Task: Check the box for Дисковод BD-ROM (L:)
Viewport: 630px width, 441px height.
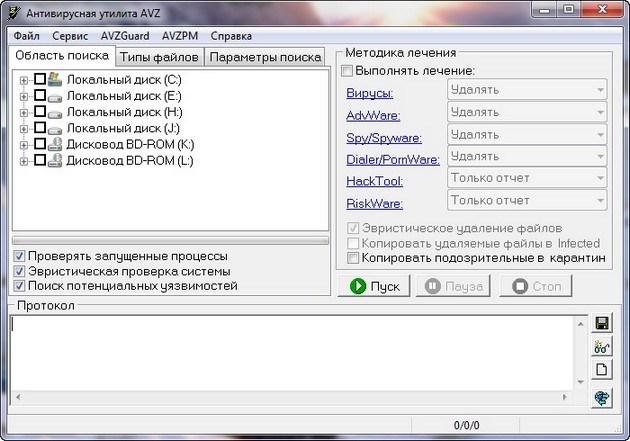Action: pos(40,160)
